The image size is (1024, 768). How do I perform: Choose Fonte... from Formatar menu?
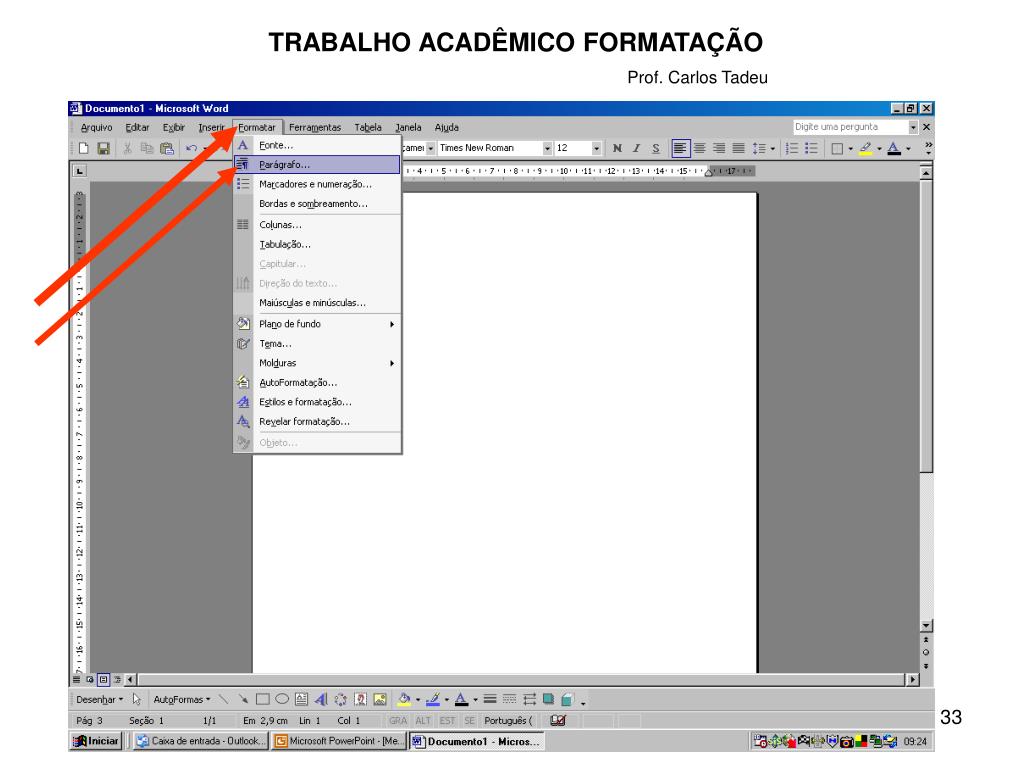[317, 145]
